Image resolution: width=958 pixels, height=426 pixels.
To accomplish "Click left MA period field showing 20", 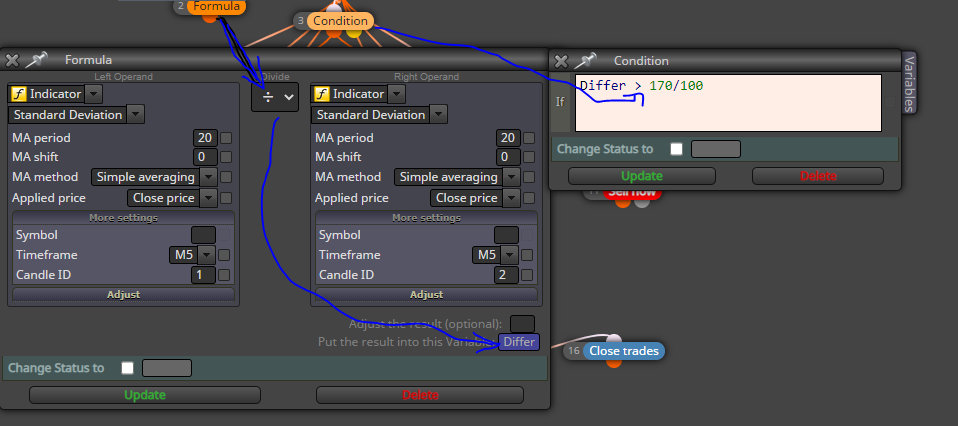I will (x=205, y=138).
